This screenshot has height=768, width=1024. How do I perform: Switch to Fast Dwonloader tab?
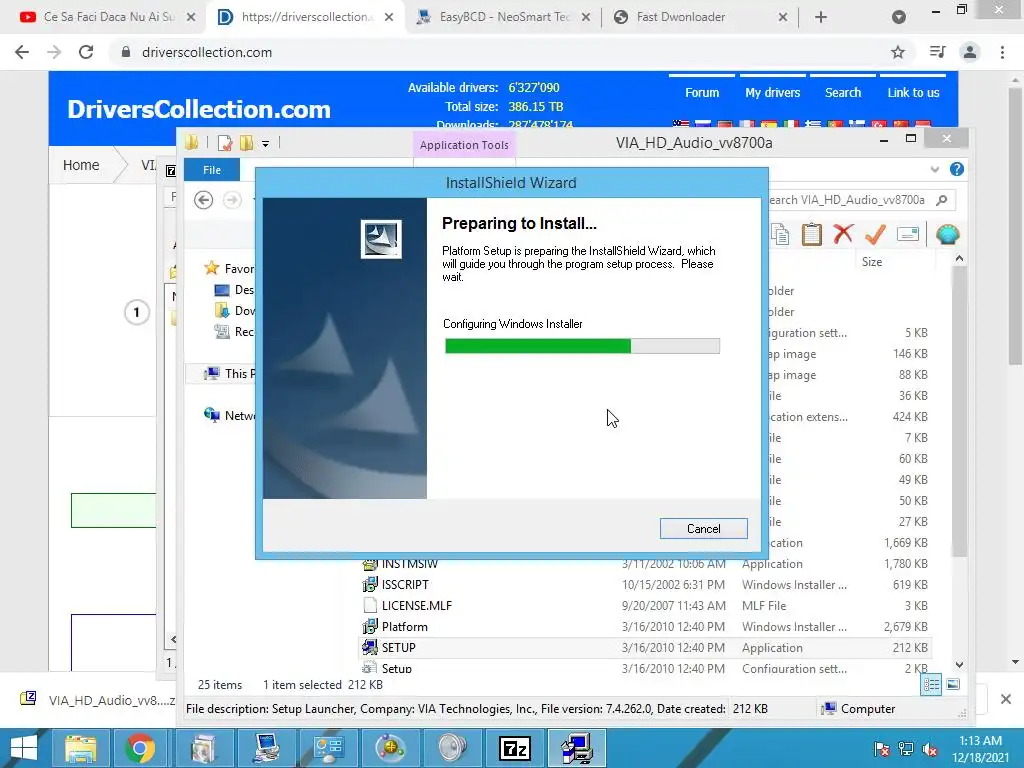[701, 17]
